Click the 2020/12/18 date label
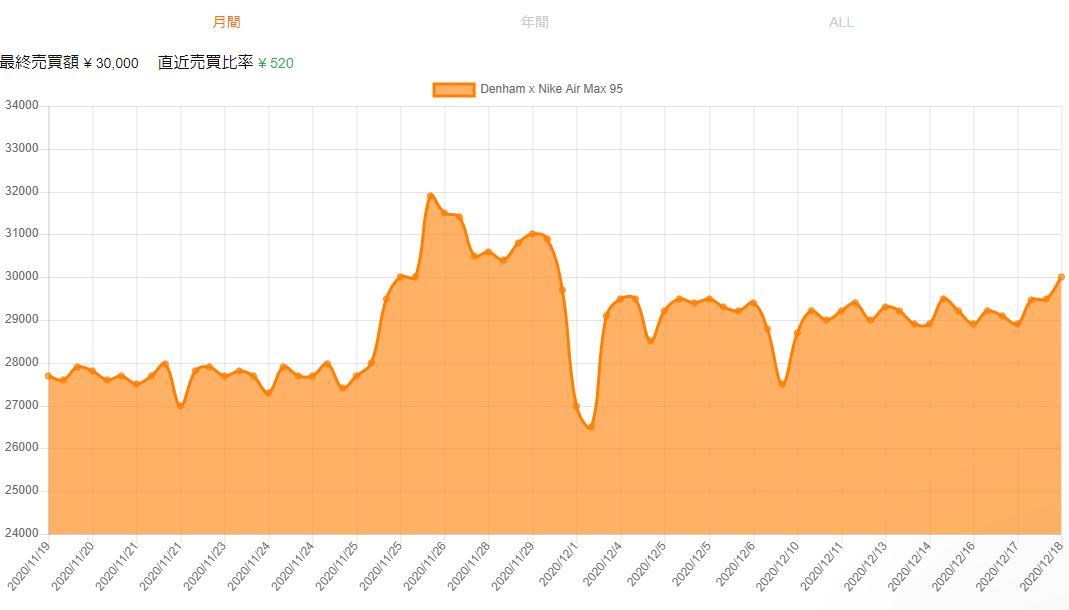The image size is (1069, 610). point(1042,566)
